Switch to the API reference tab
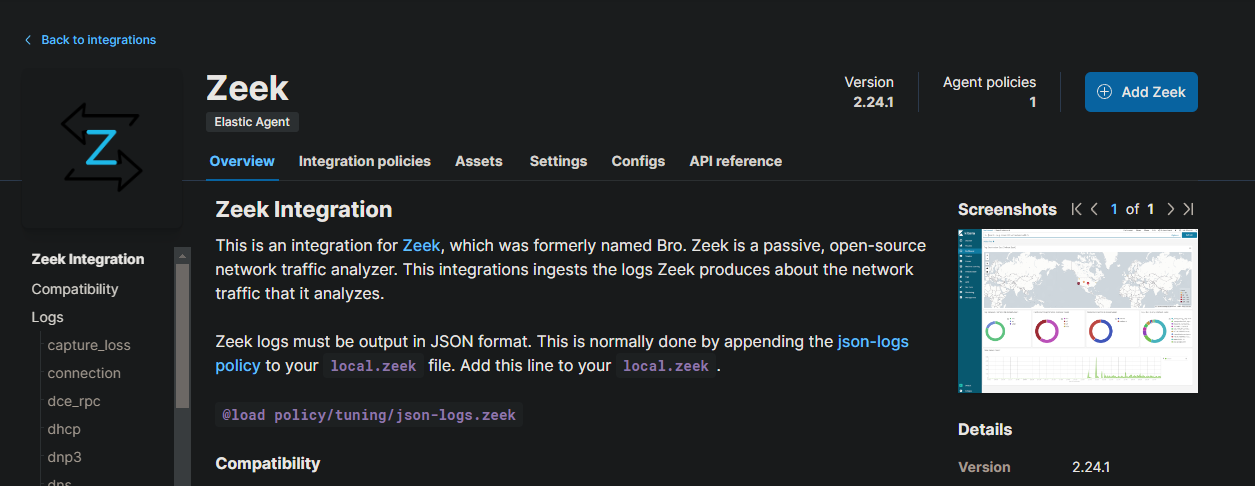The height and width of the screenshot is (486, 1255). 735,161
